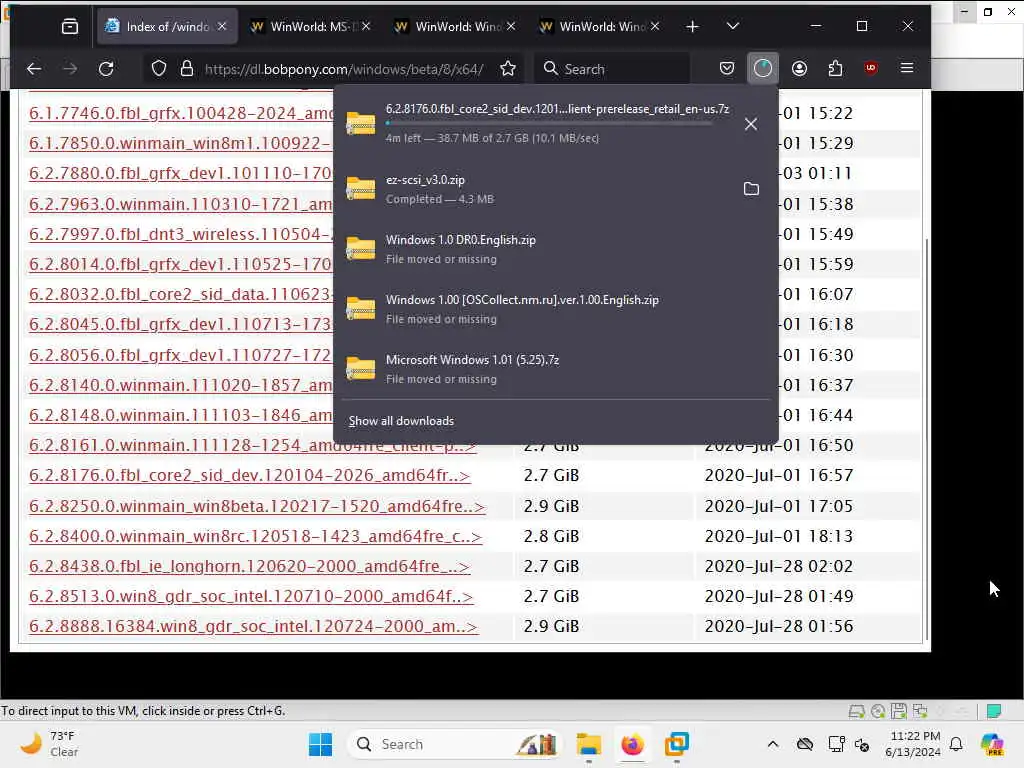Open the weather widget
This screenshot has height=768, width=1024.
pos(49,744)
